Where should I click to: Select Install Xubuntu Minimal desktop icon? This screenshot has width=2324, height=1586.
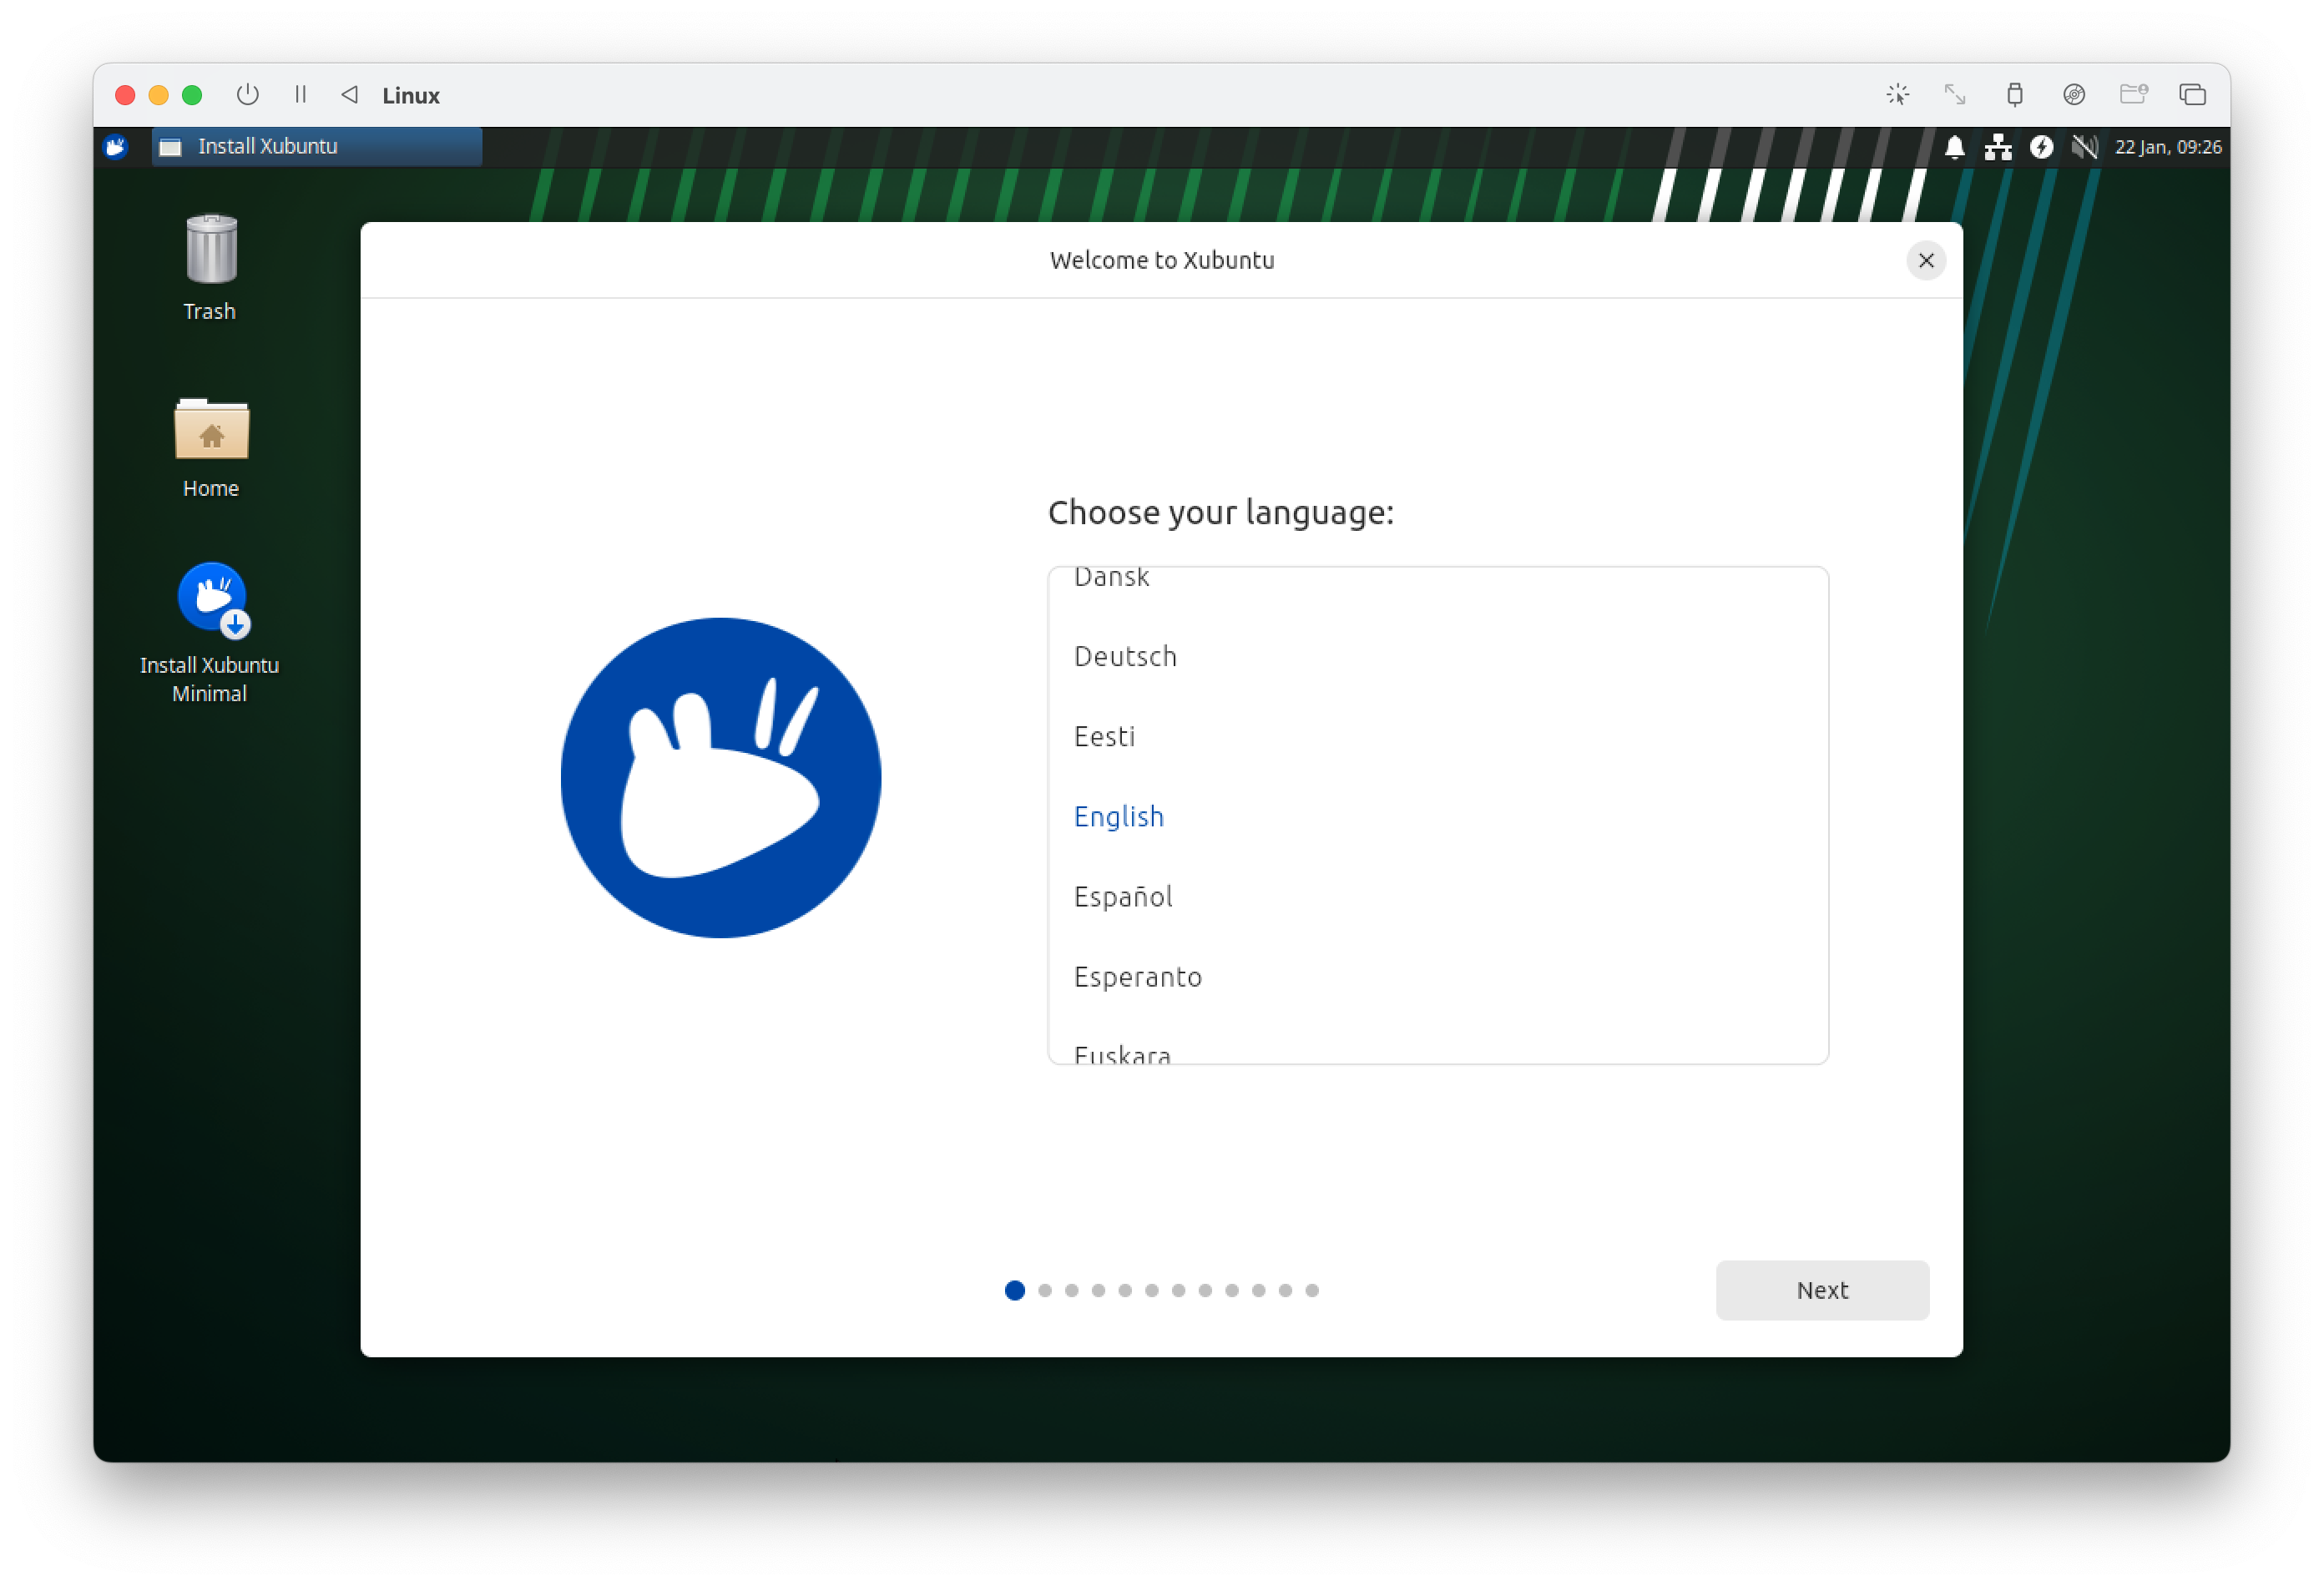point(210,633)
